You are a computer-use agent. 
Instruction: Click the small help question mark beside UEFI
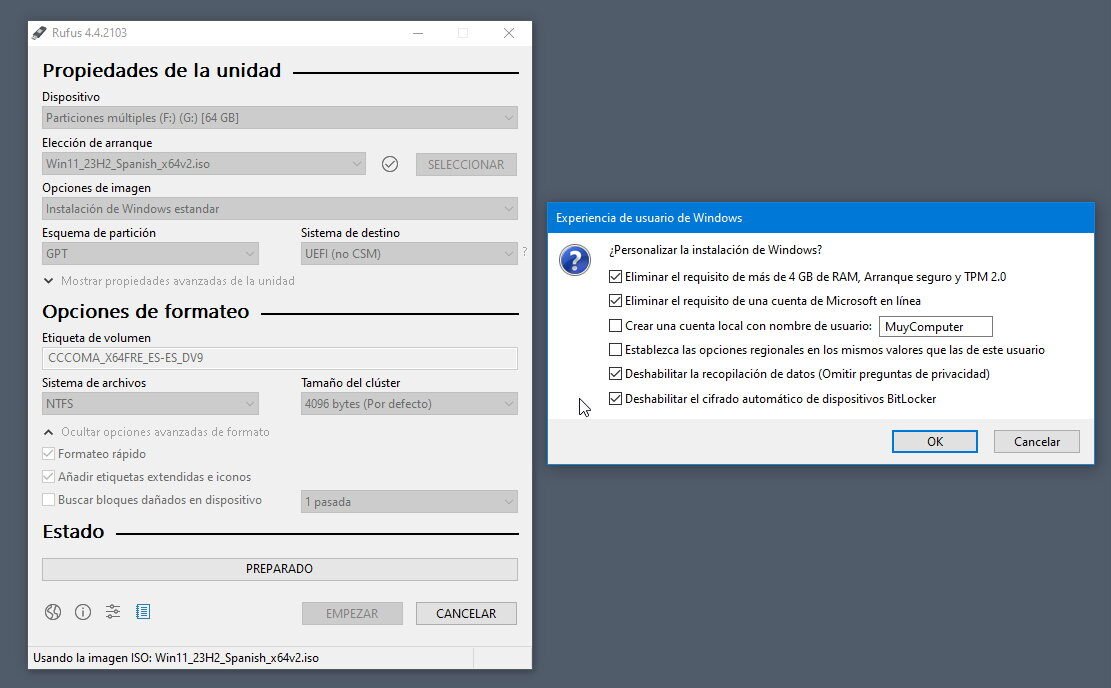point(524,251)
